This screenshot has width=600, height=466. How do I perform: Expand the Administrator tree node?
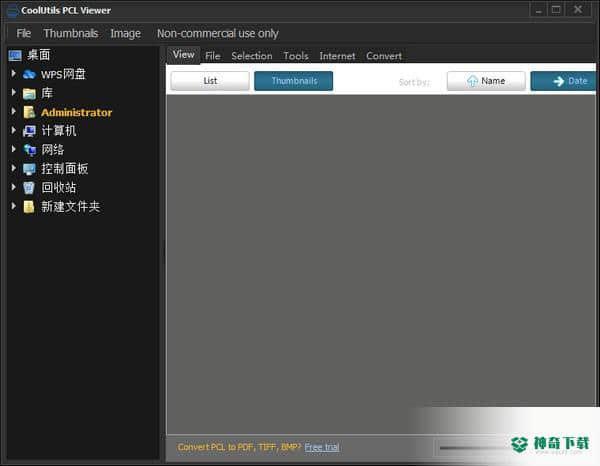point(14,111)
